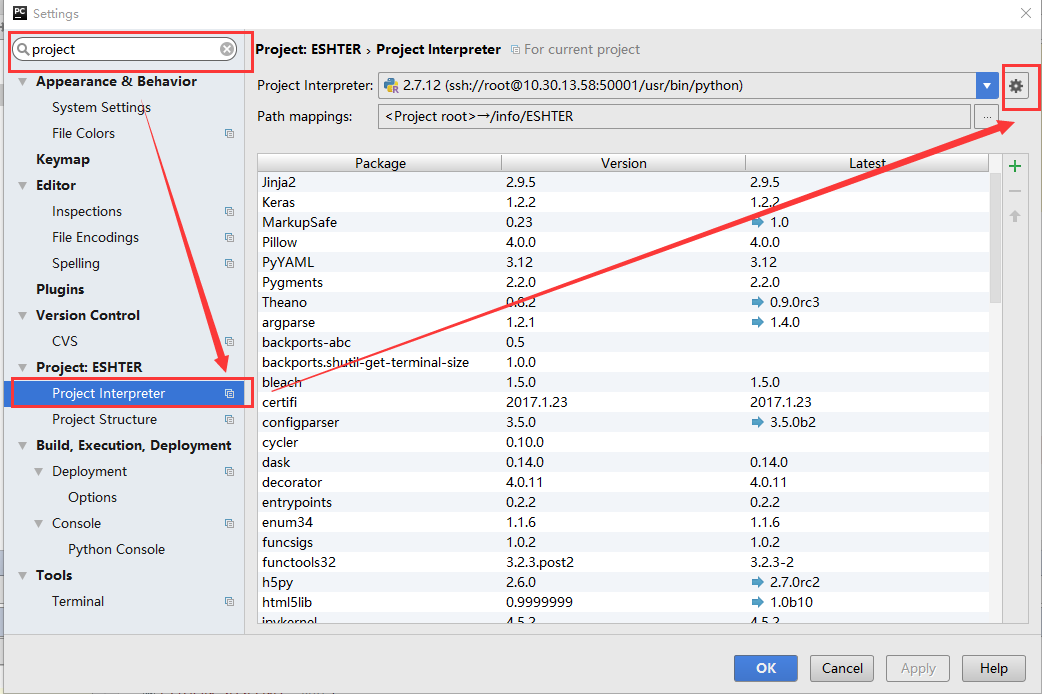Sort by the Version column header

coord(623,163)
